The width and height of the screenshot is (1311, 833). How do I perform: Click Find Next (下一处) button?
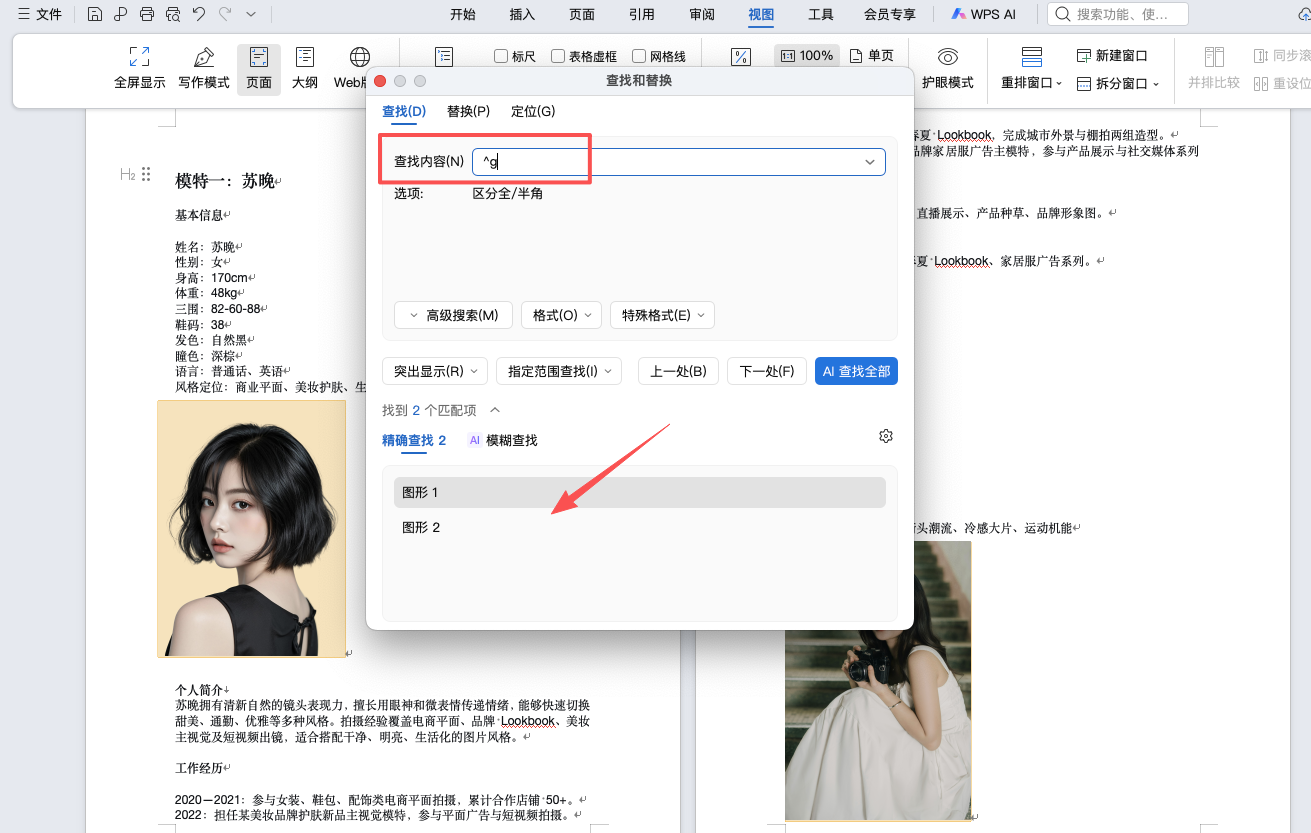click(x=767, y=371)
